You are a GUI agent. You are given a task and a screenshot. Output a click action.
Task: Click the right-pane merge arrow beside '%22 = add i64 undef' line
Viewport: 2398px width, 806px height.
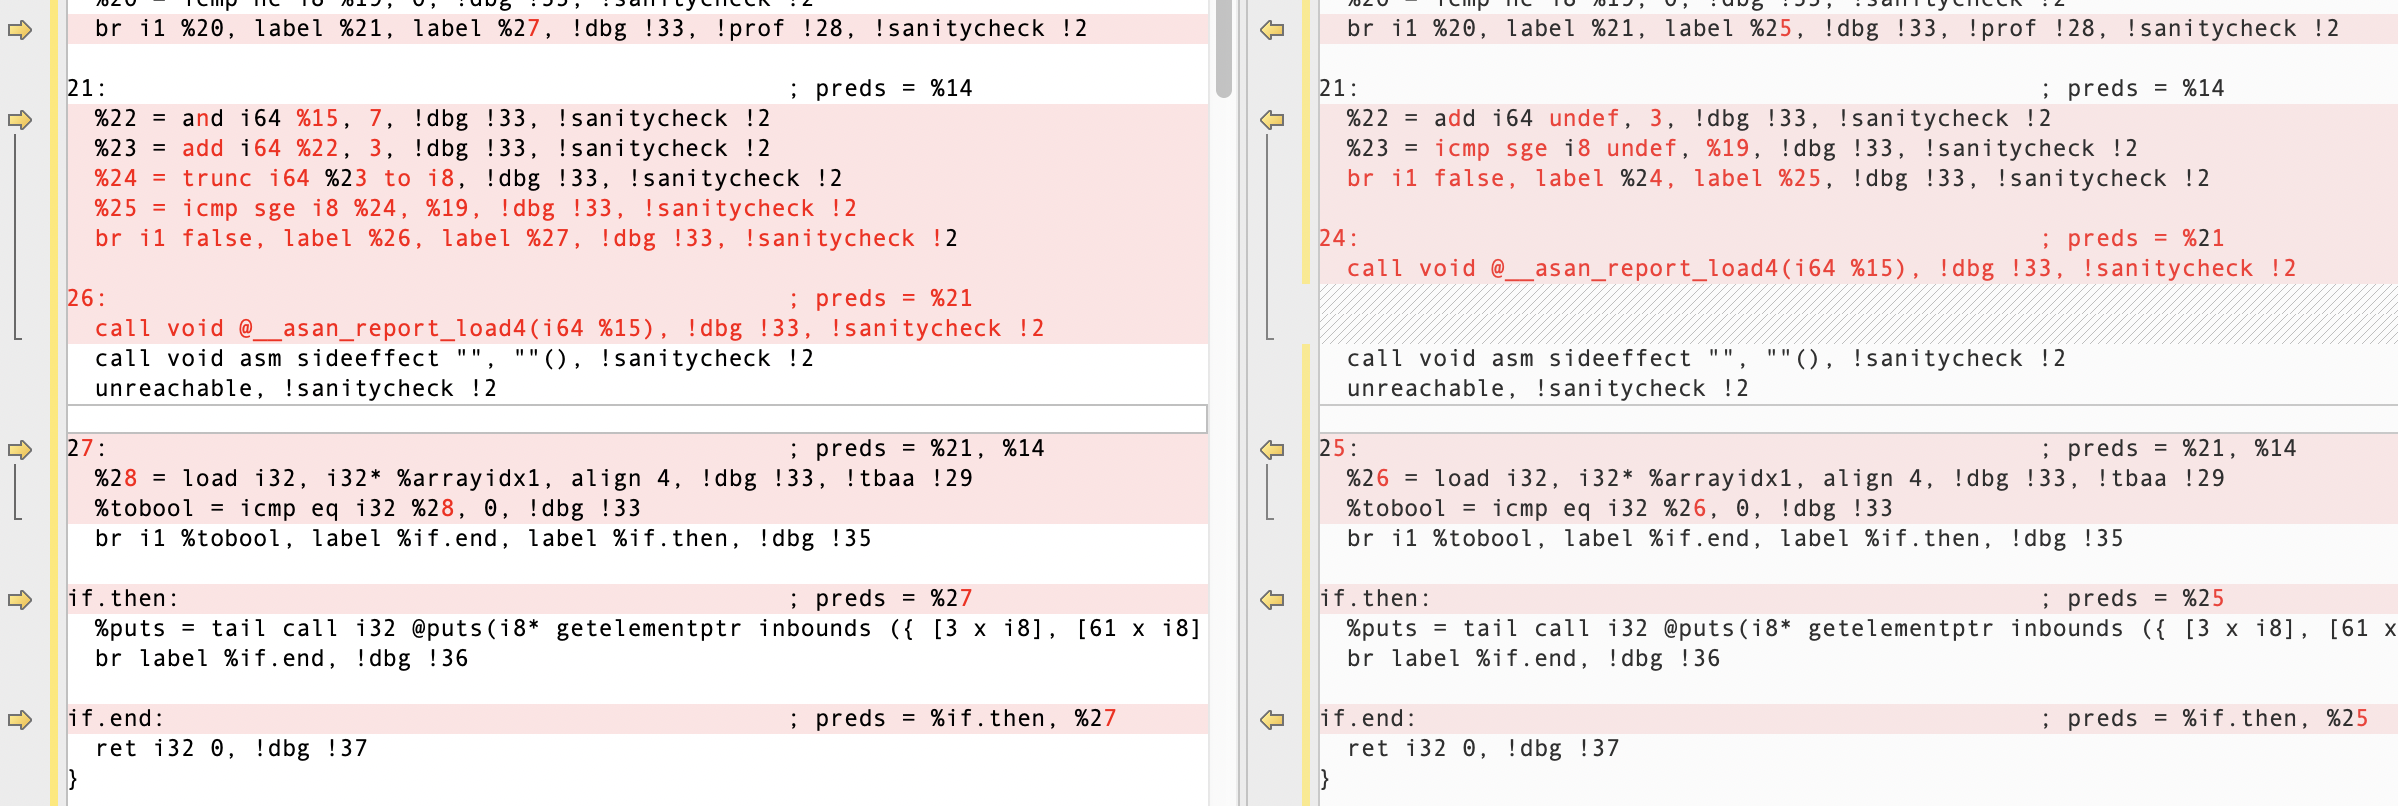pyautogui.click(x=1272, y=120)
